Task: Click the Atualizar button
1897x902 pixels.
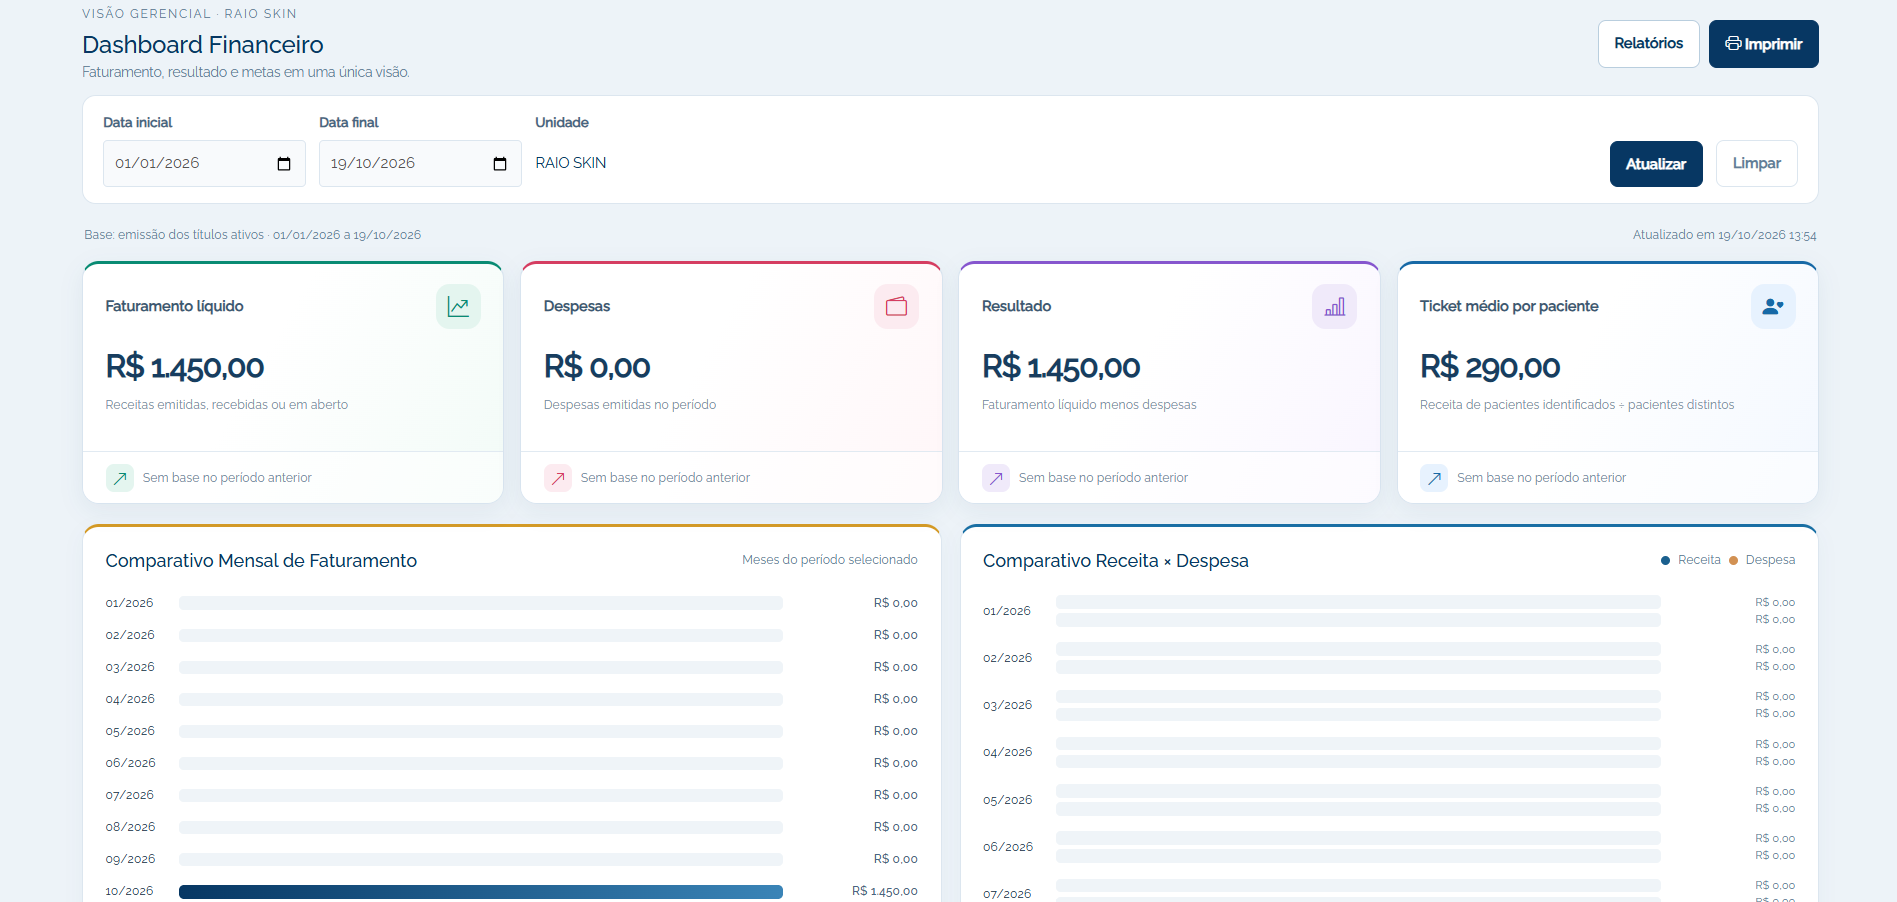Action: (x=1656, y=164)
